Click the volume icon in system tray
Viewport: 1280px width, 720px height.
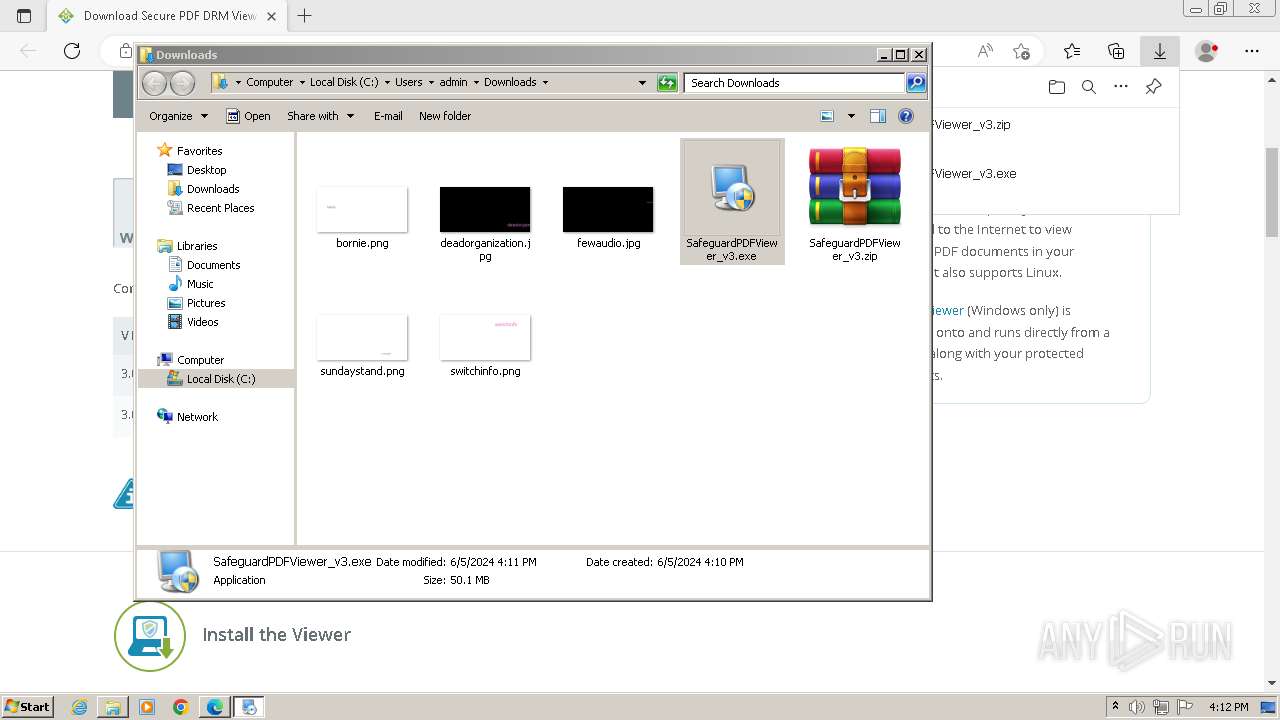pos(1135,707)
